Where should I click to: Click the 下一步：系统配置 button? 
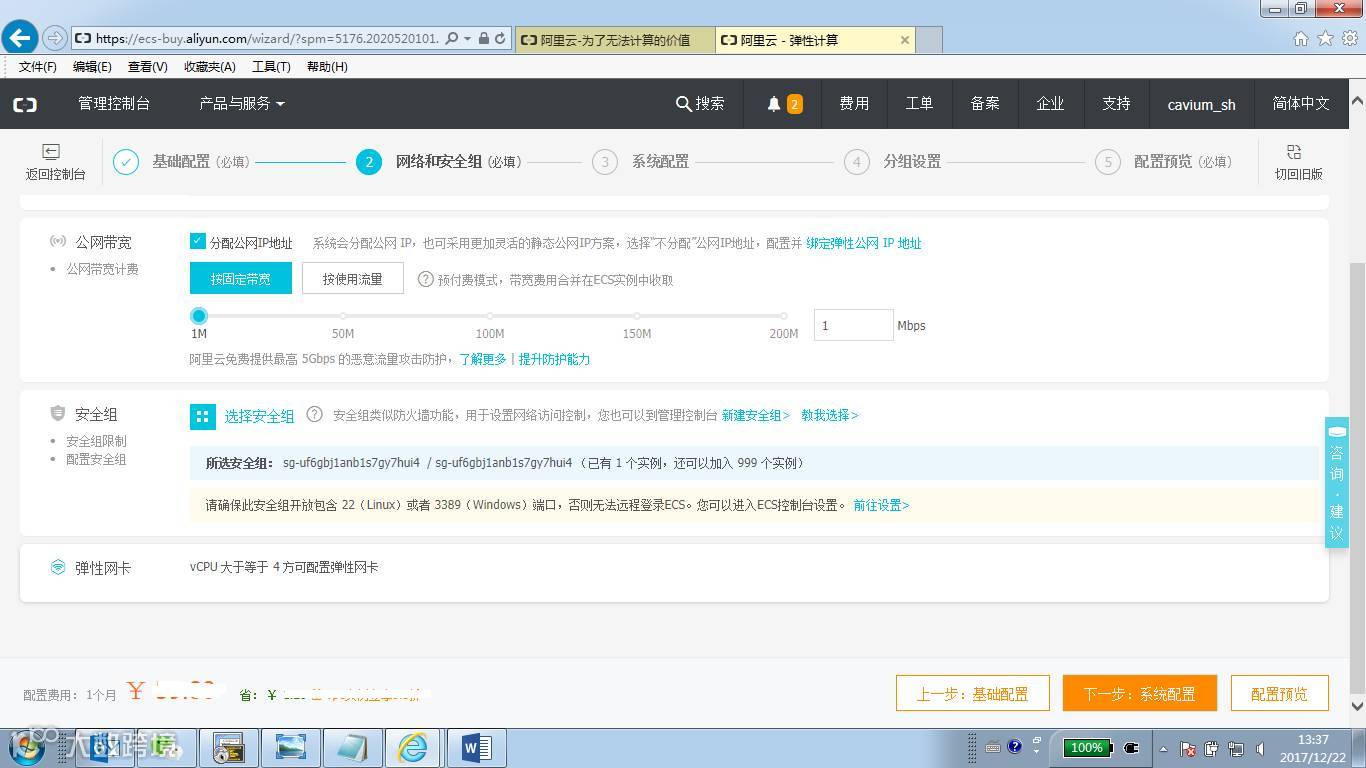pos(1140,693)
